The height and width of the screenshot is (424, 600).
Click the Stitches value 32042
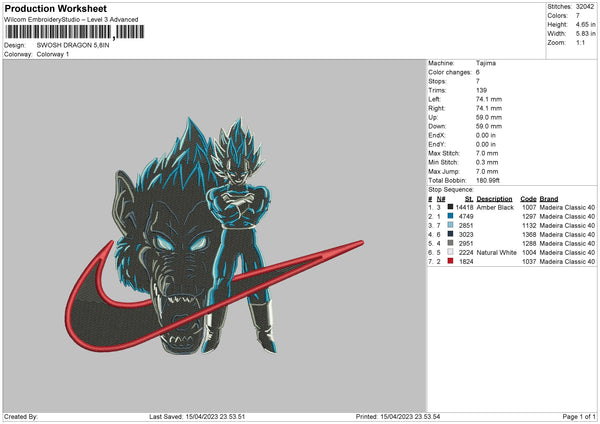click(585, 7)
